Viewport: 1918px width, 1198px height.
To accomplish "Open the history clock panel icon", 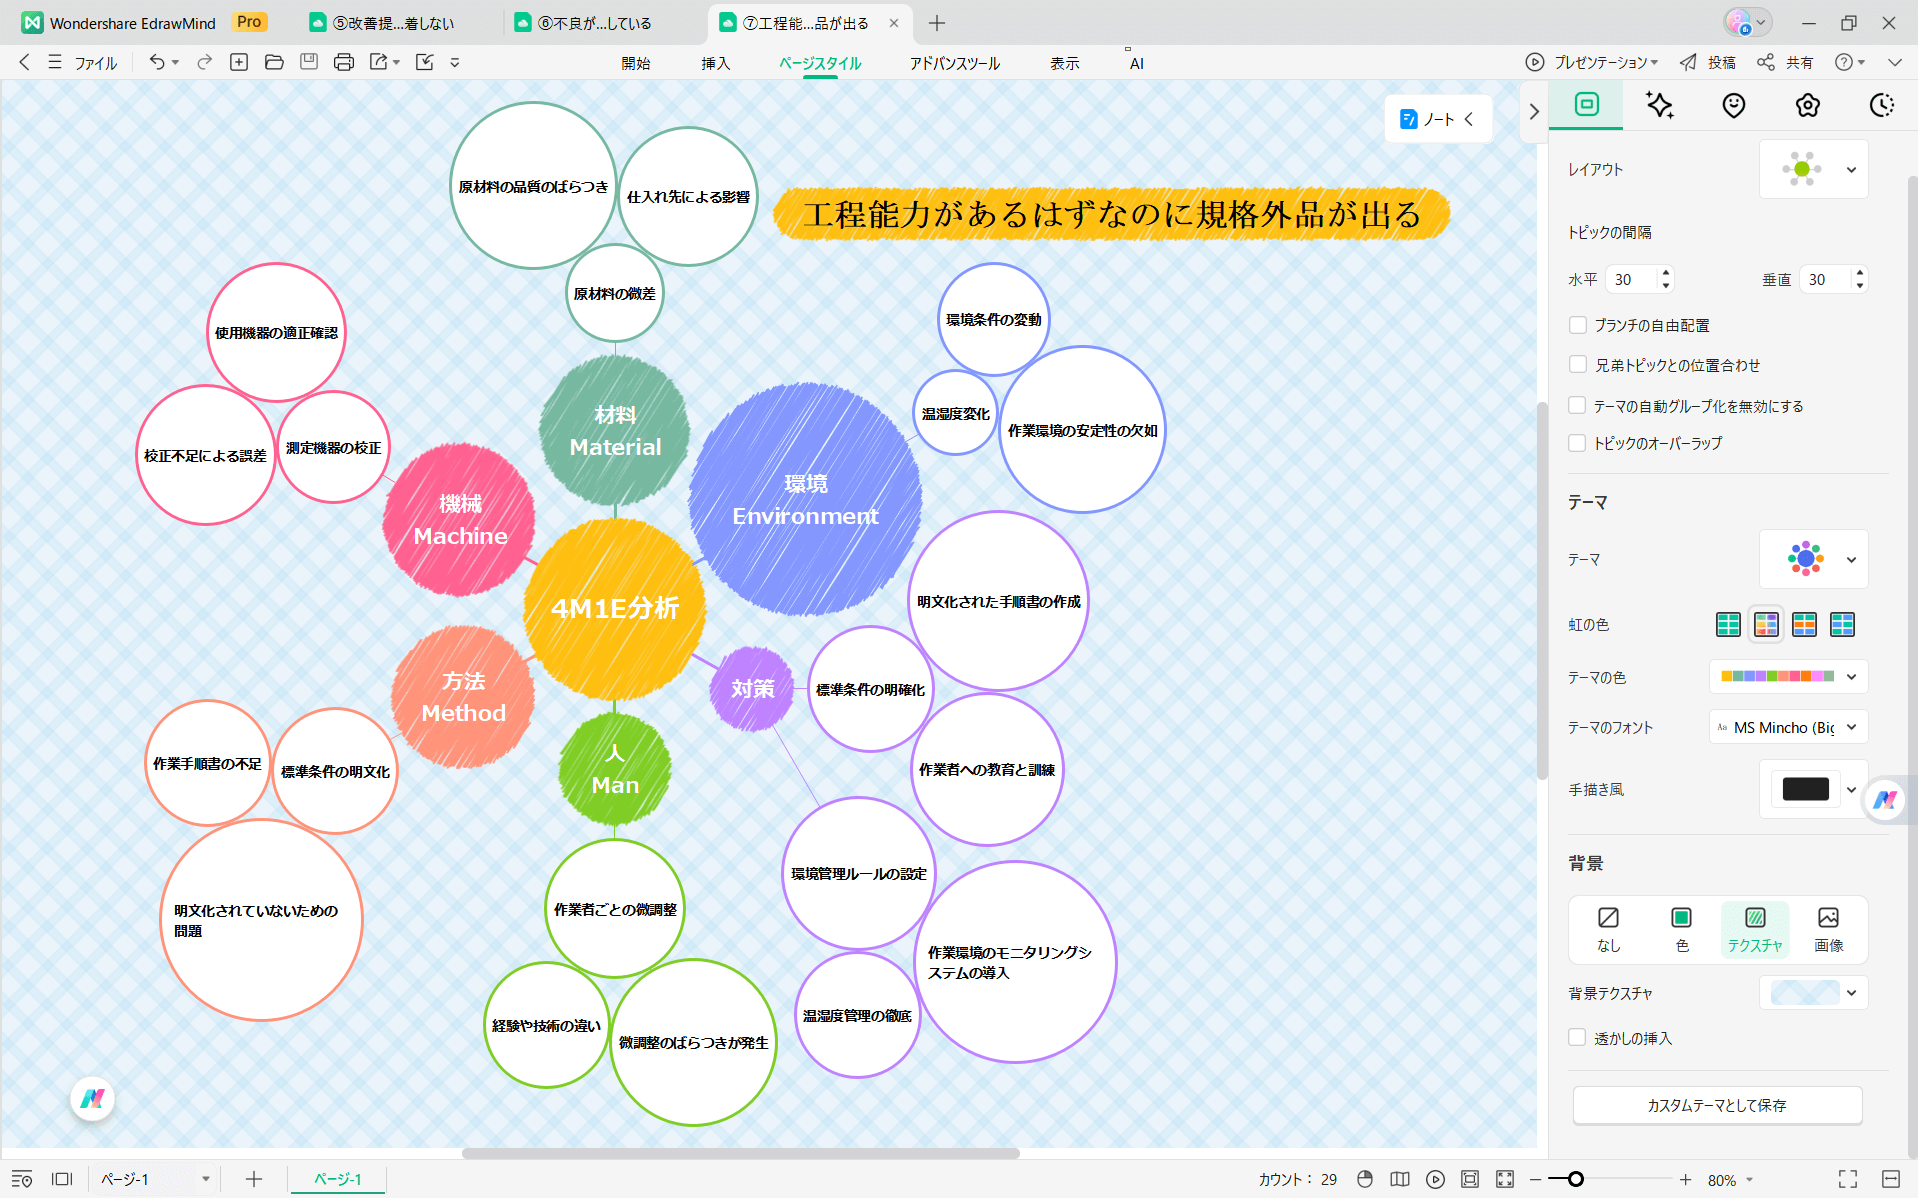I will [1881, 105].
